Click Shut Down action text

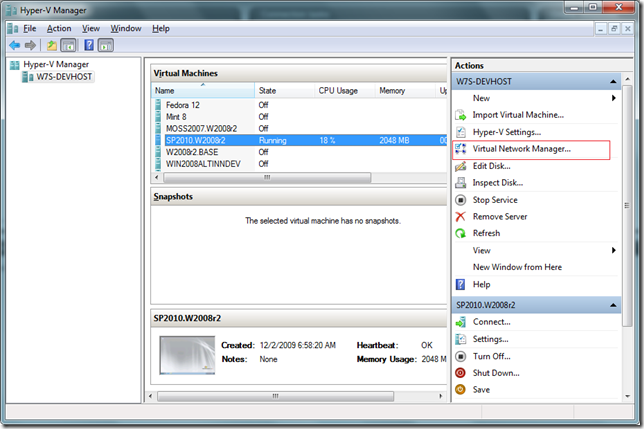click(x=496, y=373)
